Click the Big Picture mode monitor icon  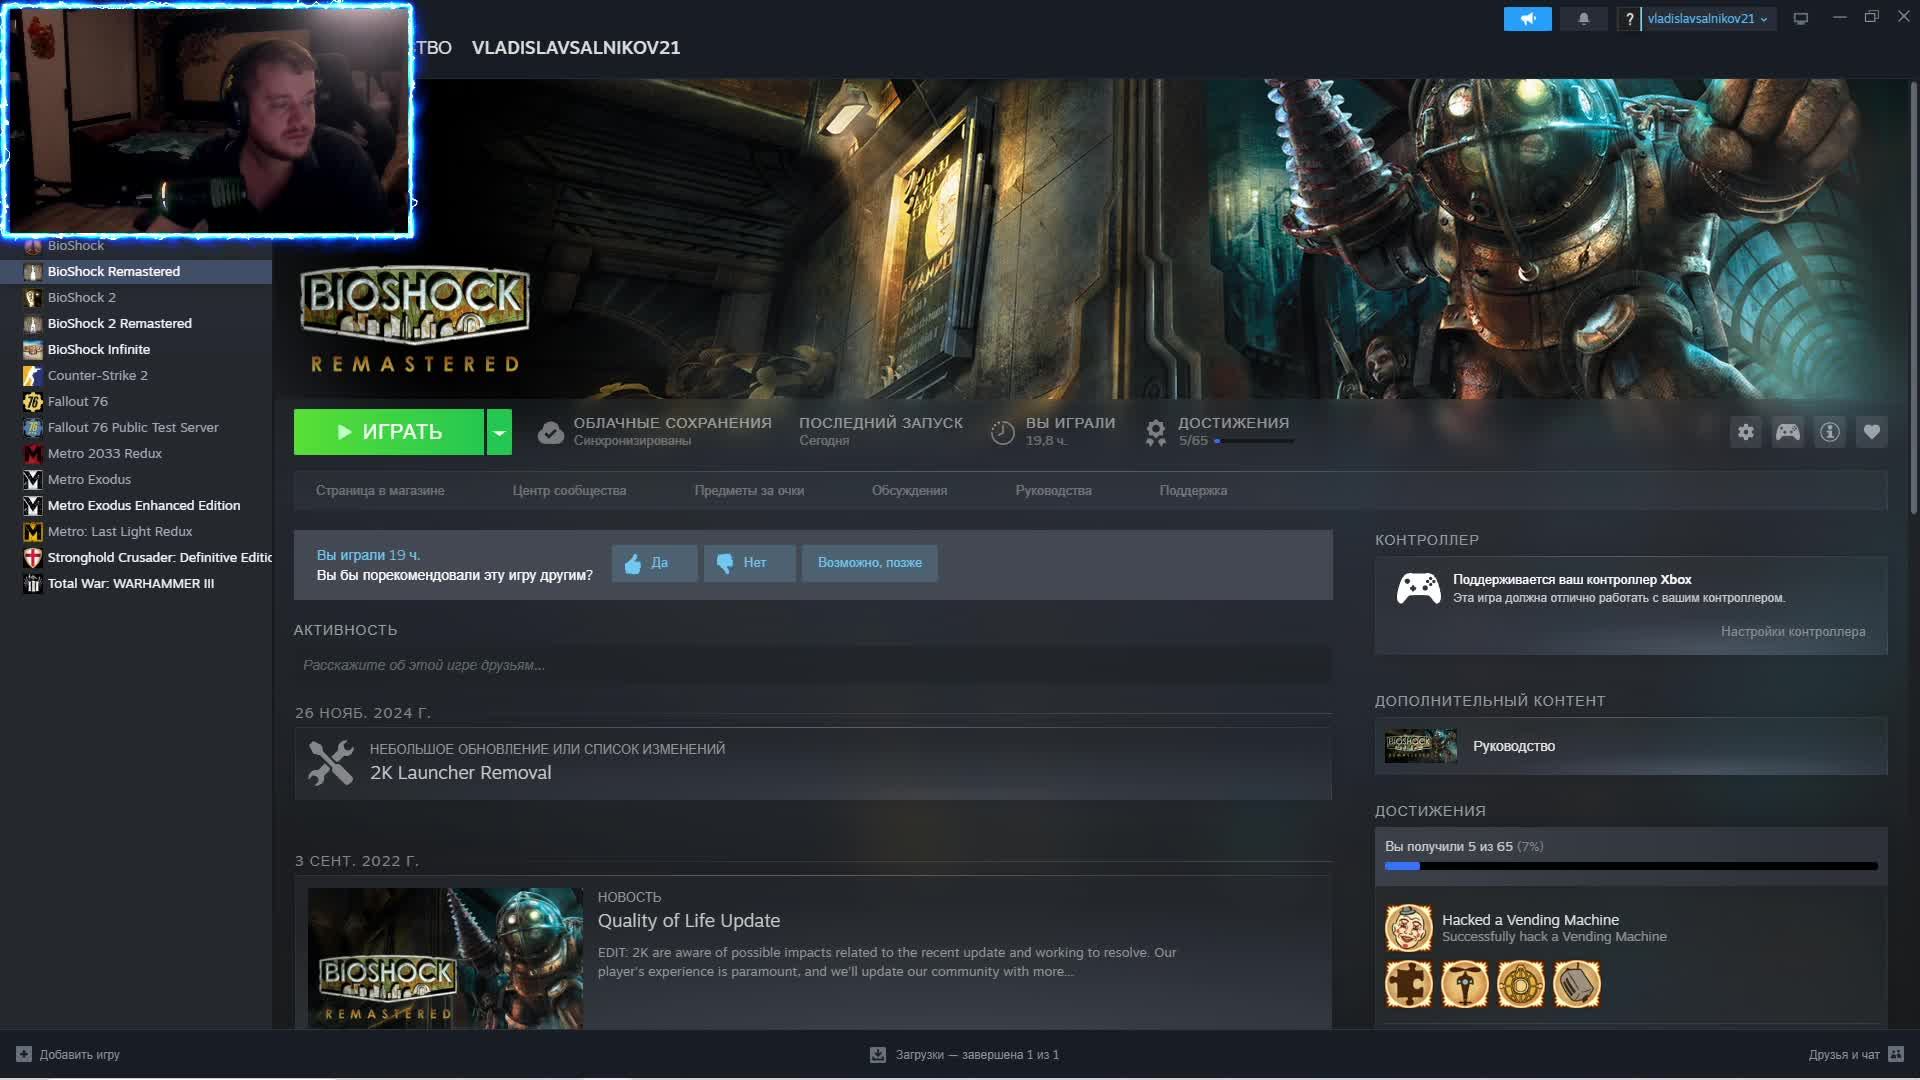(1800, 19)
